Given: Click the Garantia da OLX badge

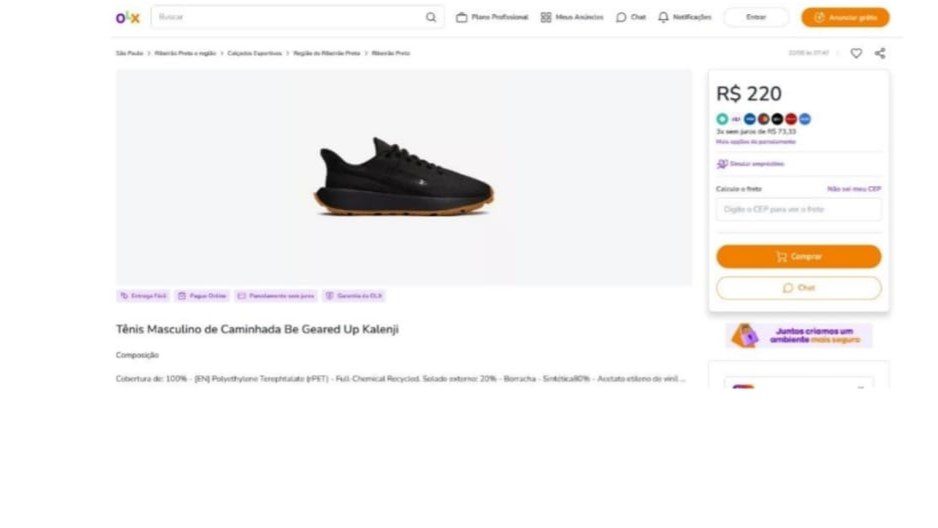Looking at the screenshot, I should pyautogui.click(x=354, y=296).
